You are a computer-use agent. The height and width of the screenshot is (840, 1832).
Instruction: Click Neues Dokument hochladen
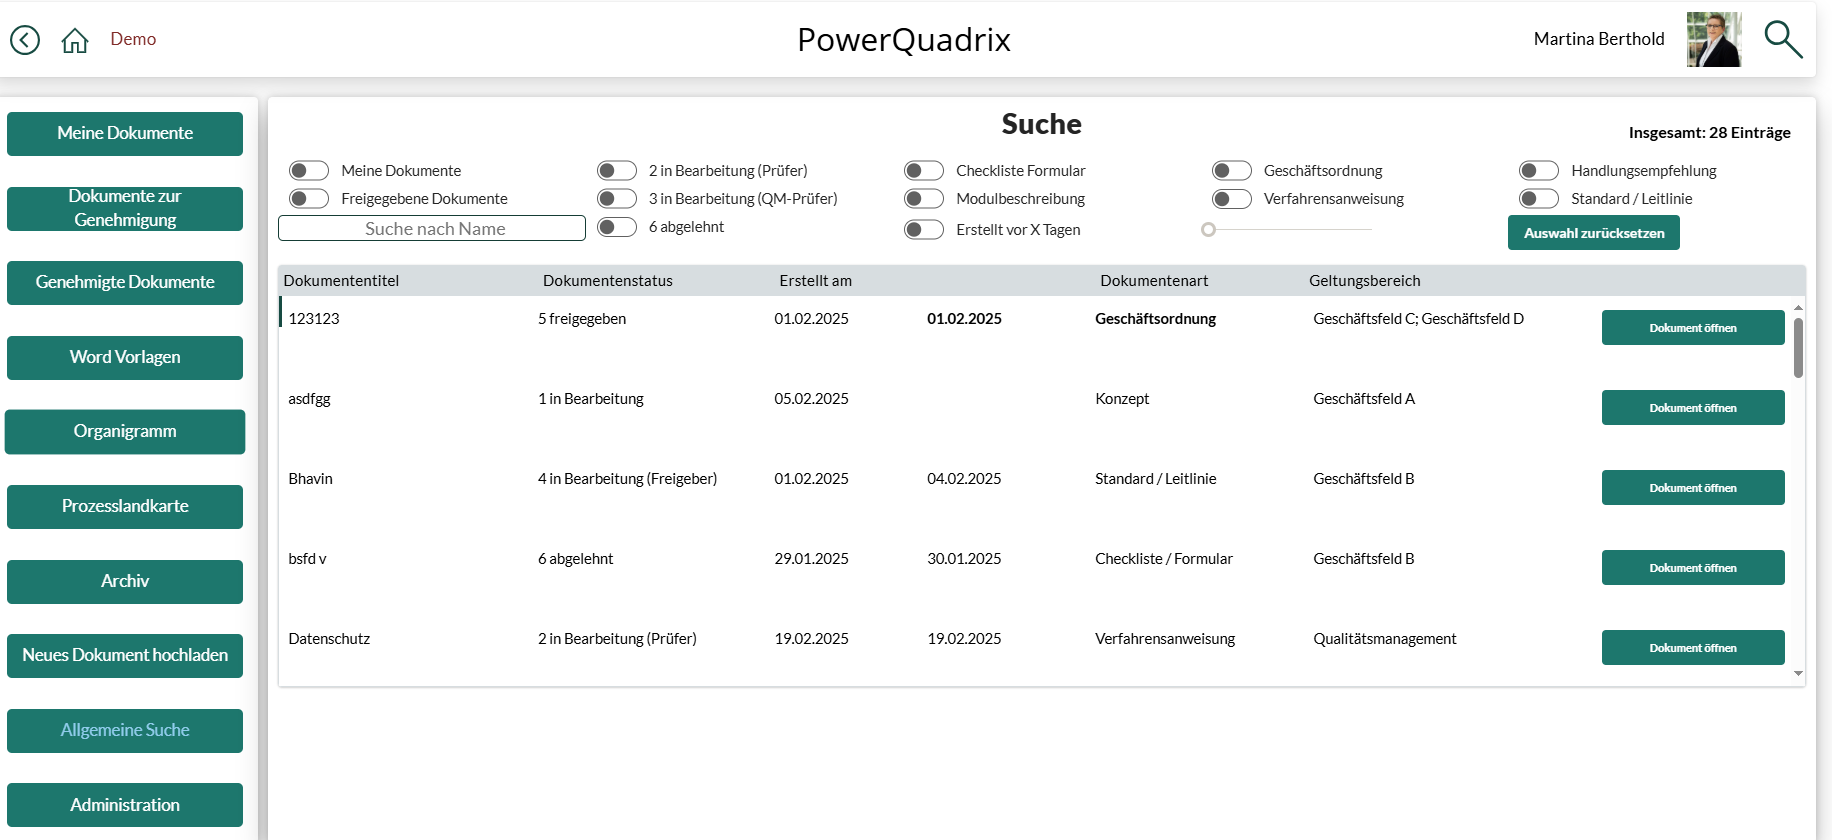pyautogui.click(x=125, y=656)
